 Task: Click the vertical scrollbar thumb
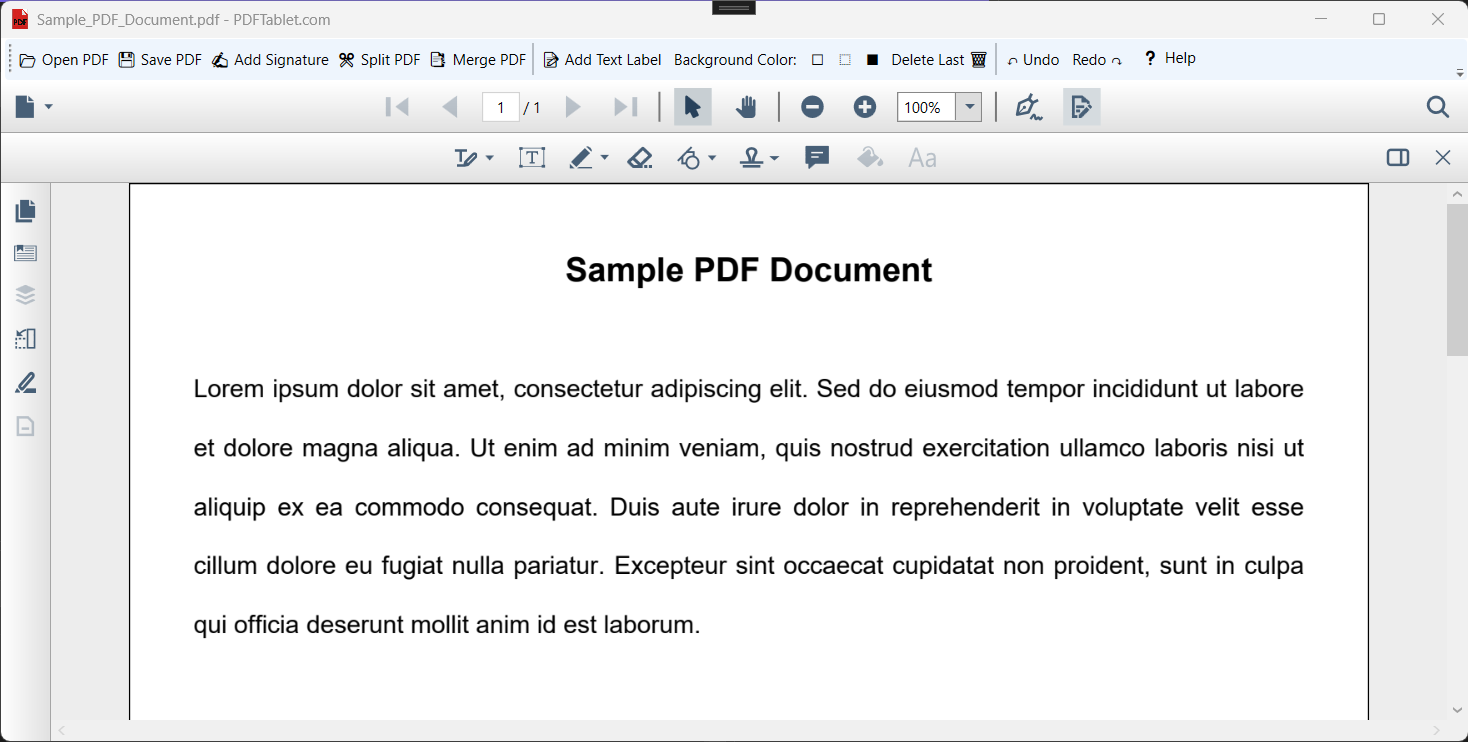point(1457,280)
